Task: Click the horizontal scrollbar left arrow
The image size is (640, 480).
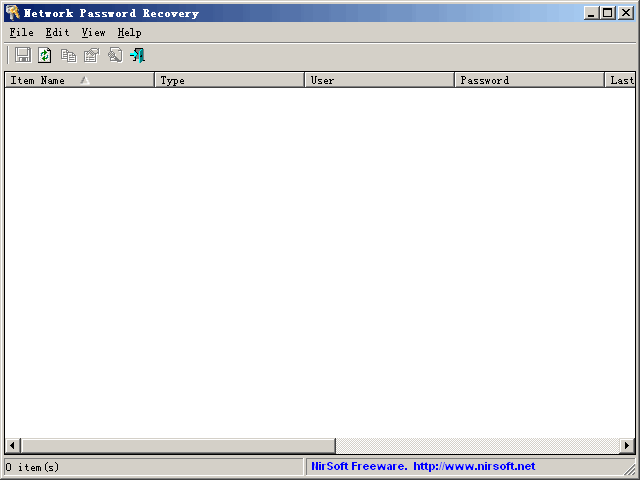Action: coord(12,445)
